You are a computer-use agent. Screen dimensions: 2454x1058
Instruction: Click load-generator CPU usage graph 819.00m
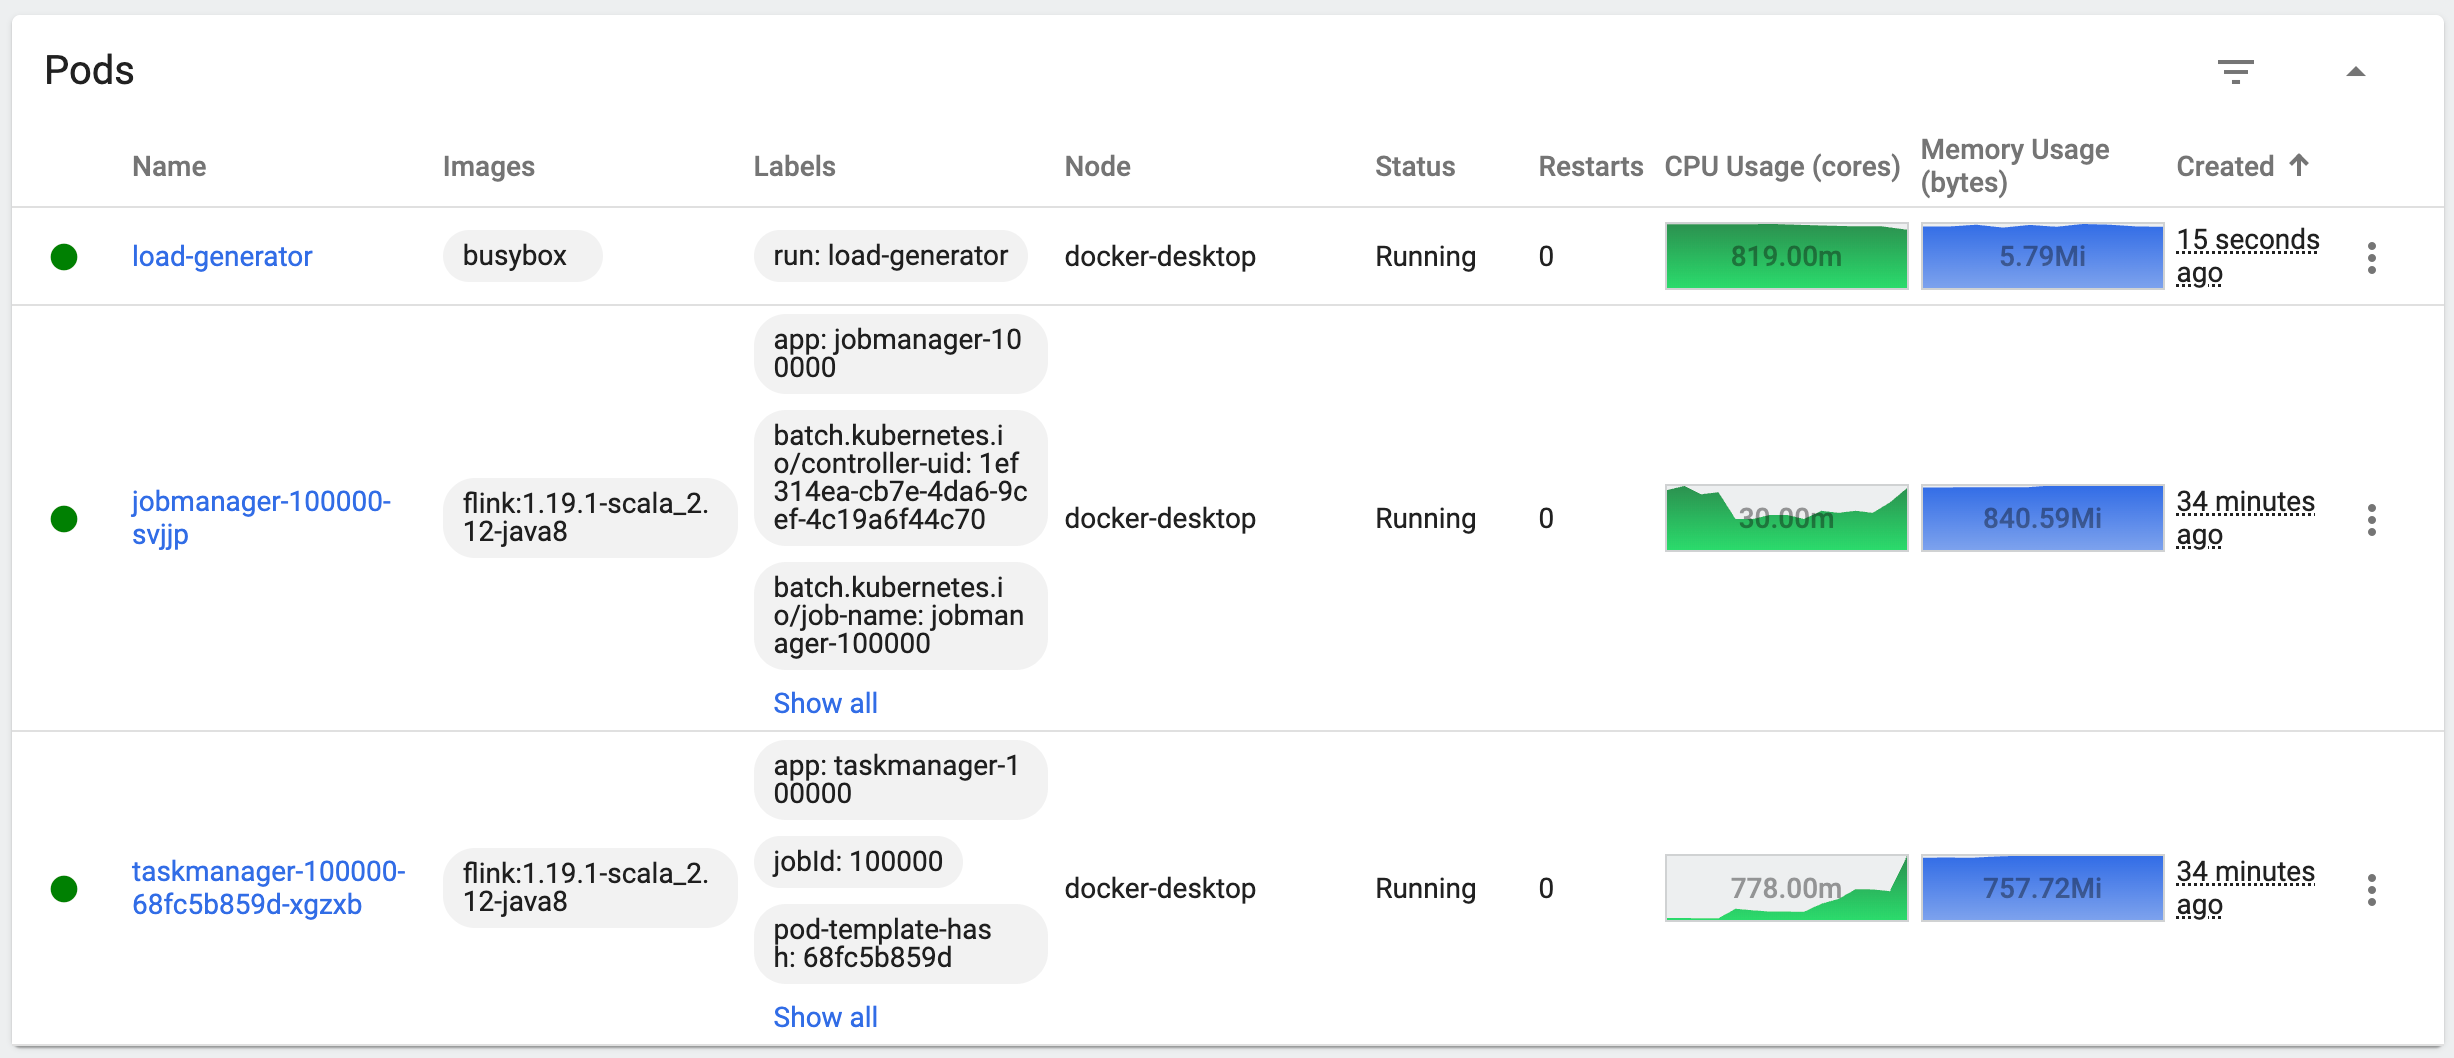tap(1786, 257)
